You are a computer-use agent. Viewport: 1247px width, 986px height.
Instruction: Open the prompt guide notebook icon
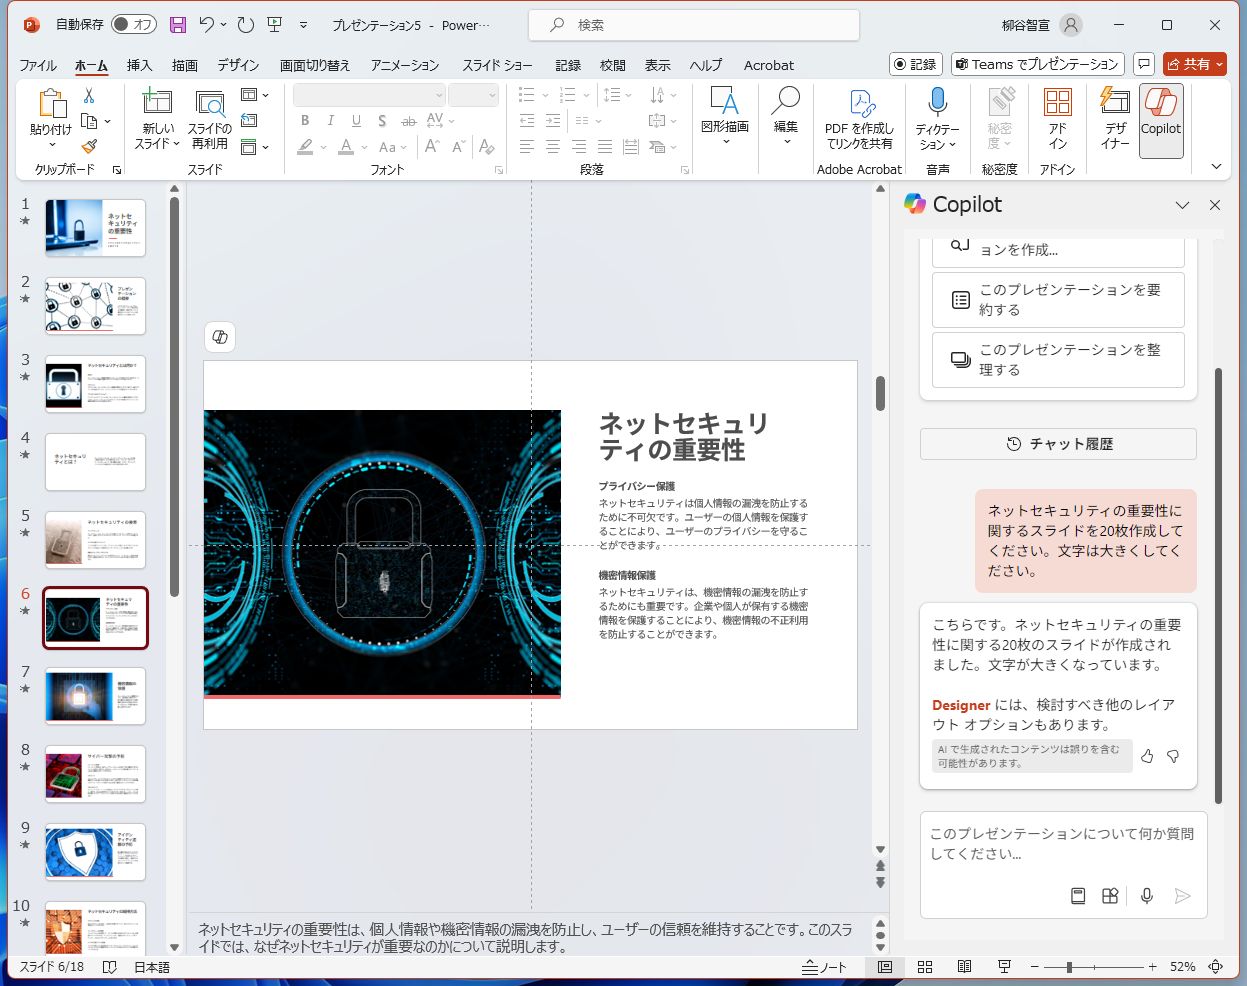[x=1078, y=896]
